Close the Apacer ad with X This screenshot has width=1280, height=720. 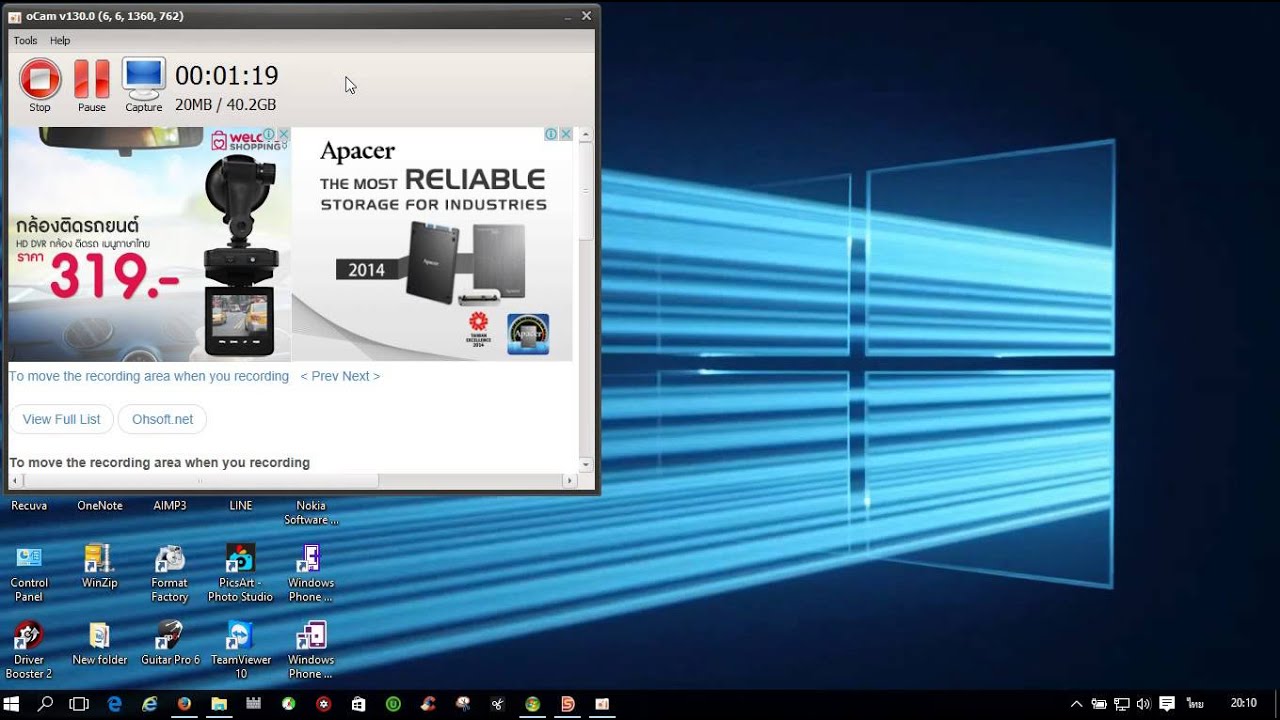tap(566, 134)
